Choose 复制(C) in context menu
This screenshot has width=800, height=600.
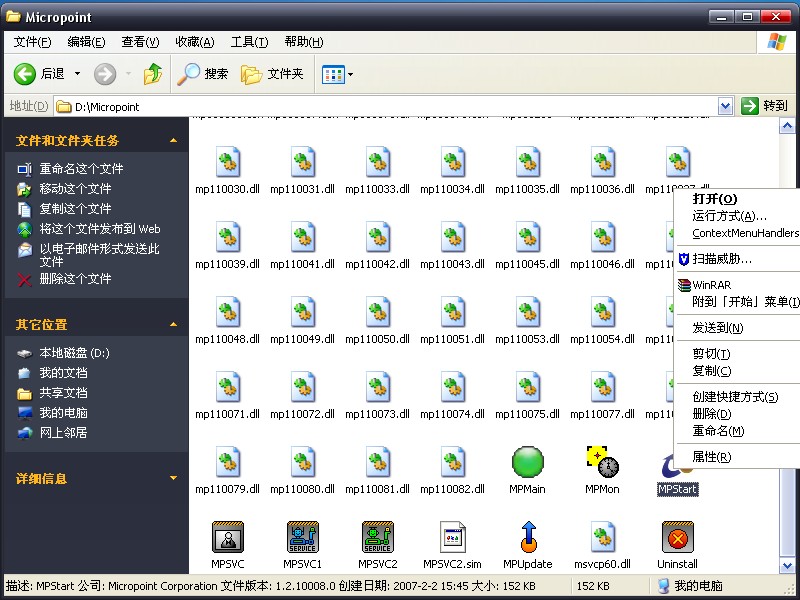click(x=711, y=371)
